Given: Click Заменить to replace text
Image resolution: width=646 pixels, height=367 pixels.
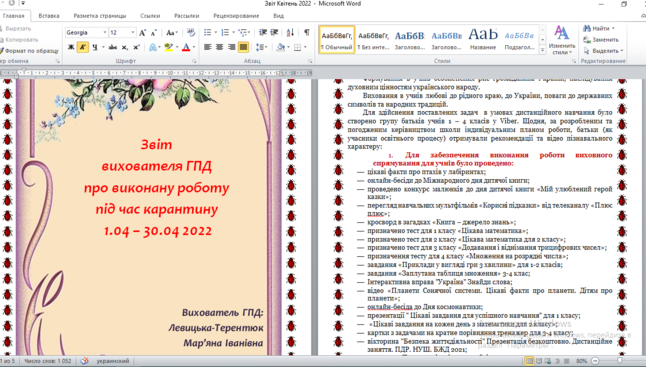Looking at the screenshot, I should [x=602, y=40].
